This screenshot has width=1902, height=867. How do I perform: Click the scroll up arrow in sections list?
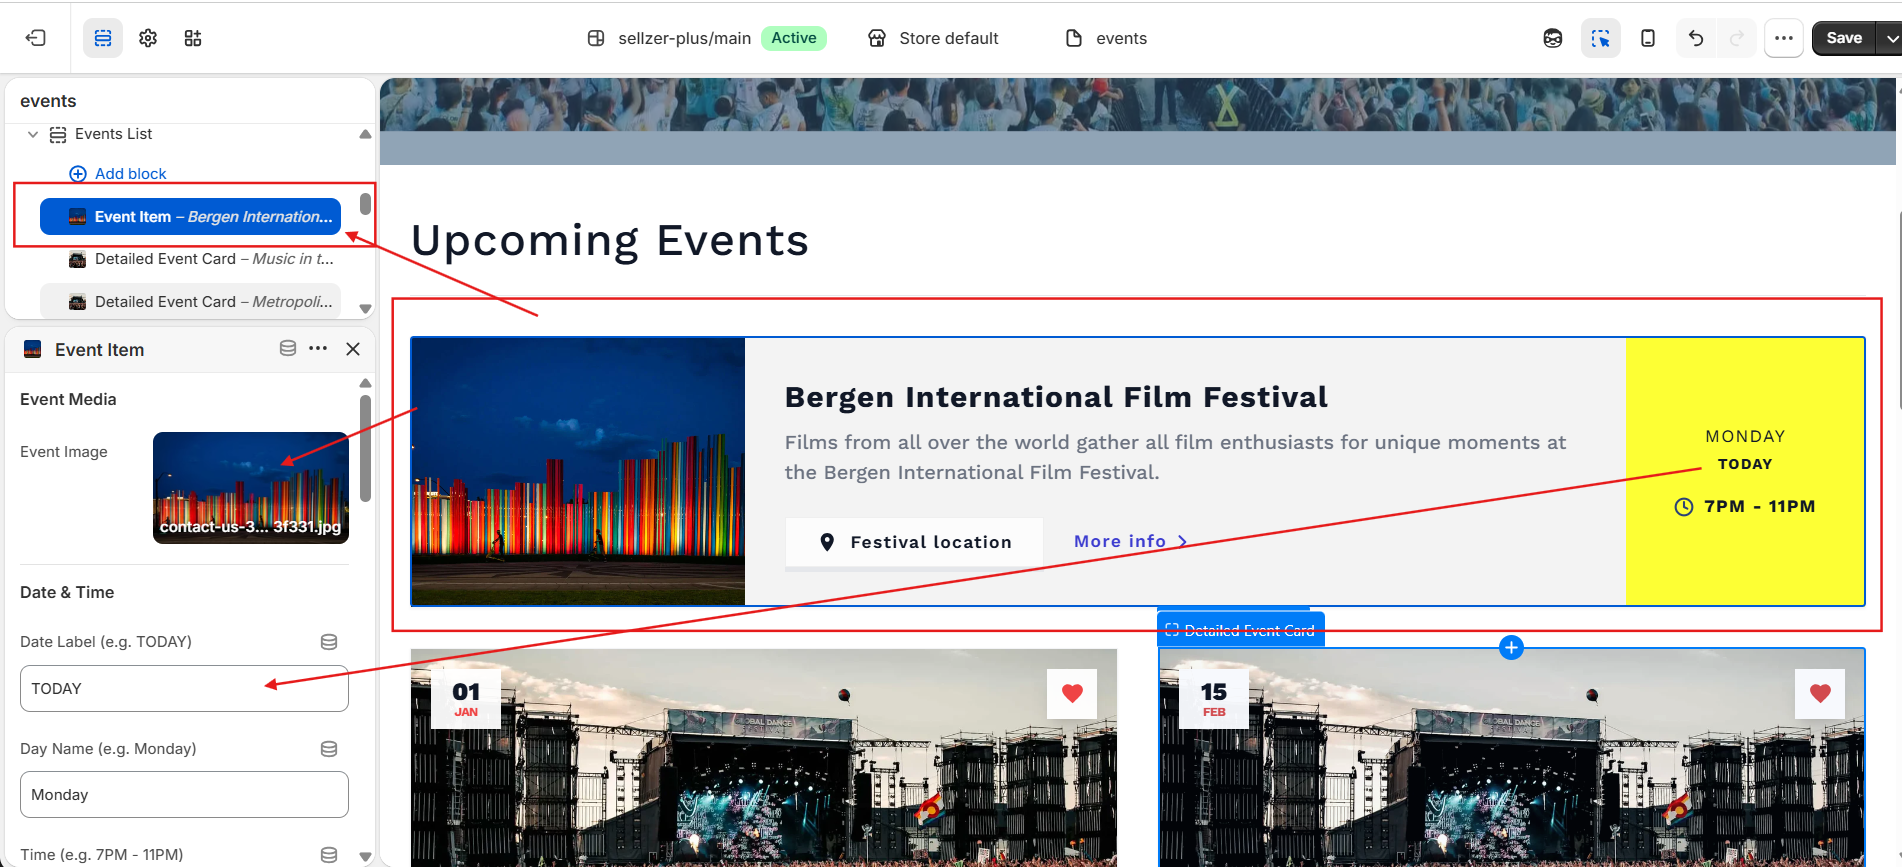coord(365,134)
